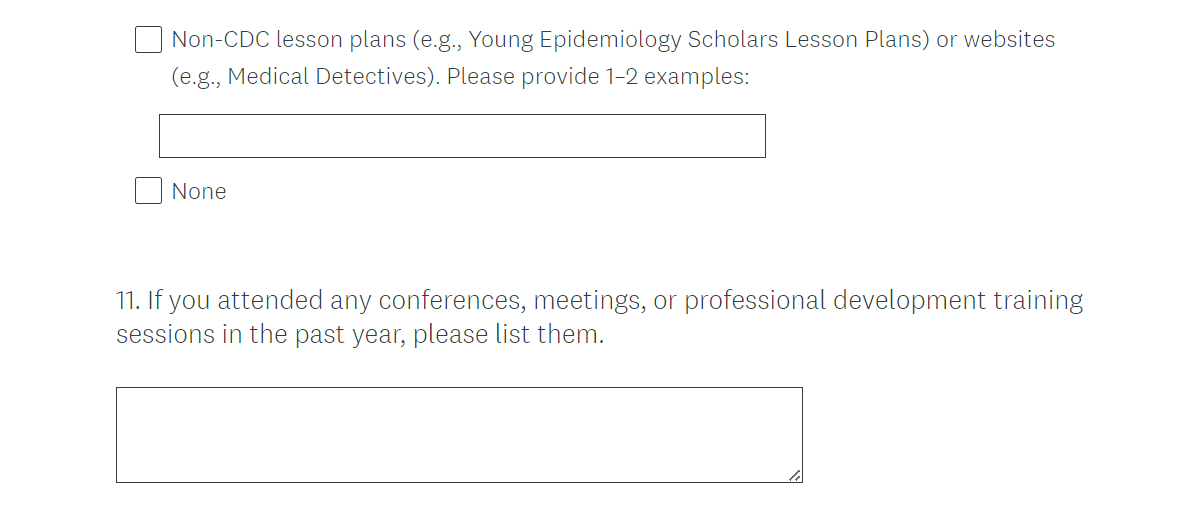Focus the conferences and meetings text area
Viewport: 1204px width, 517px height.
[459, 435]
